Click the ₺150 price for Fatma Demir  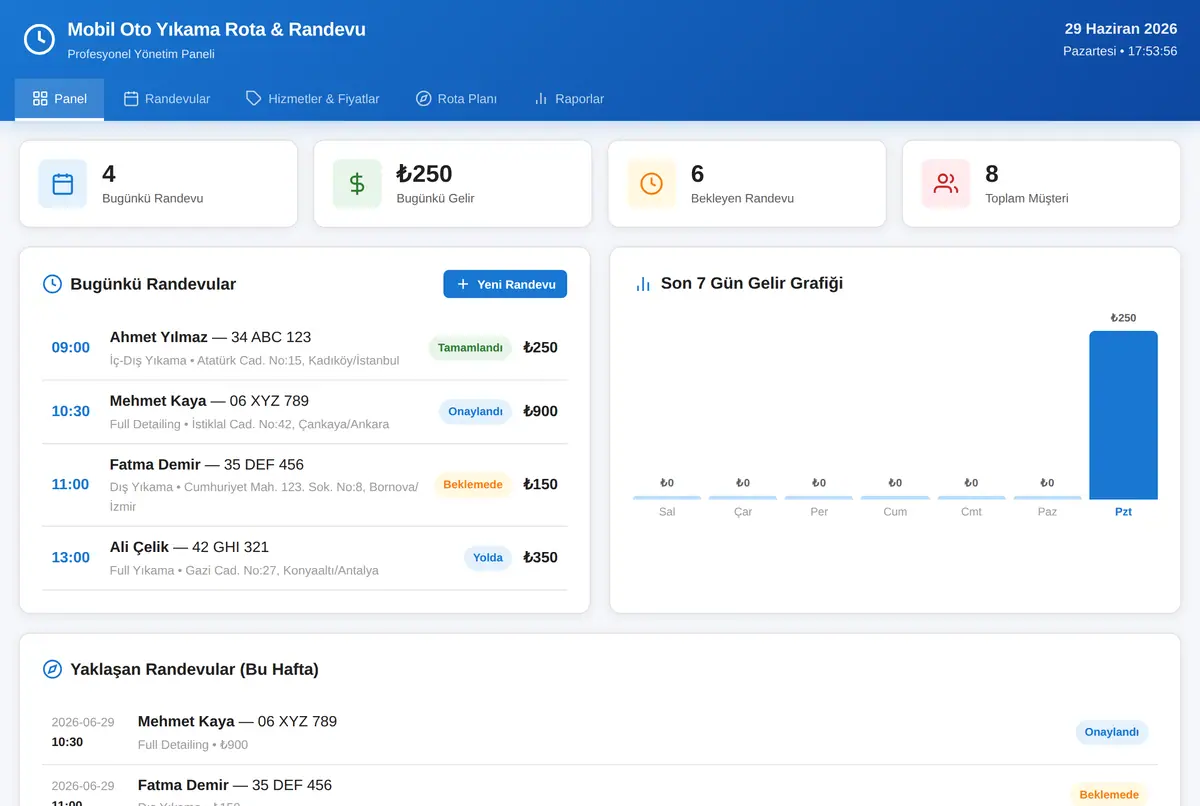(540, 484)
